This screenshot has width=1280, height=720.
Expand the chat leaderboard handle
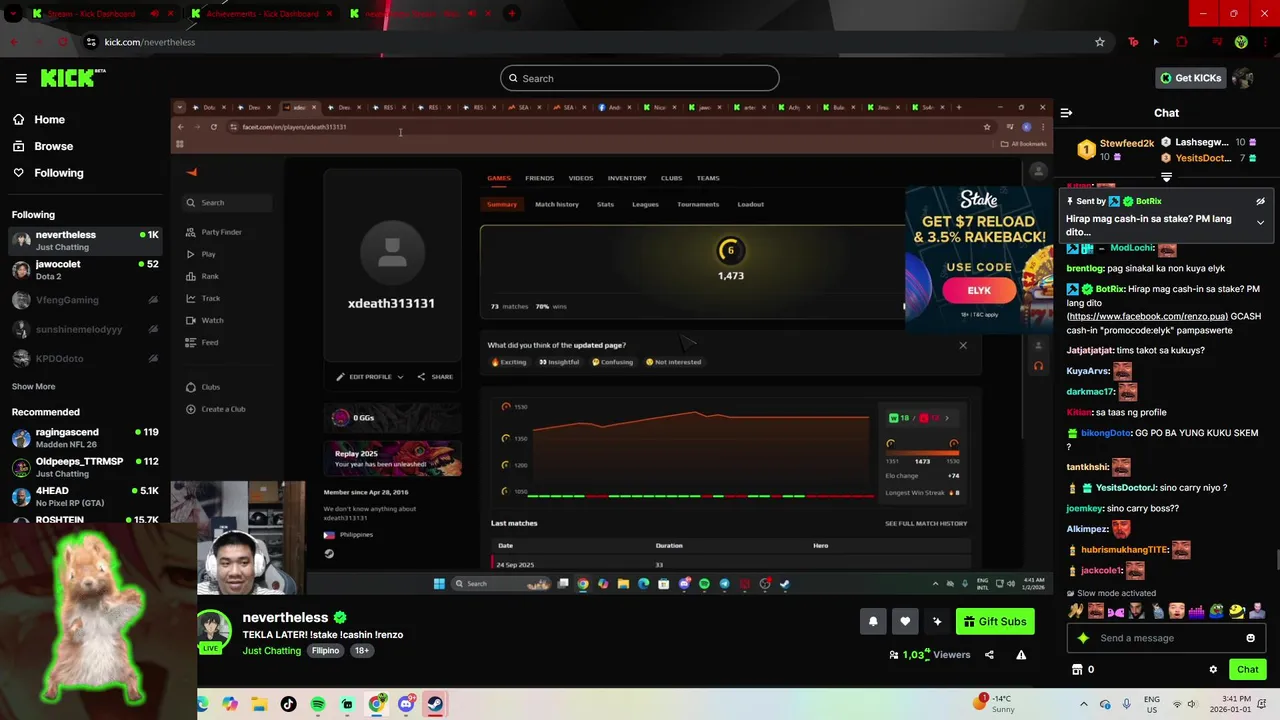(1166, 177)
